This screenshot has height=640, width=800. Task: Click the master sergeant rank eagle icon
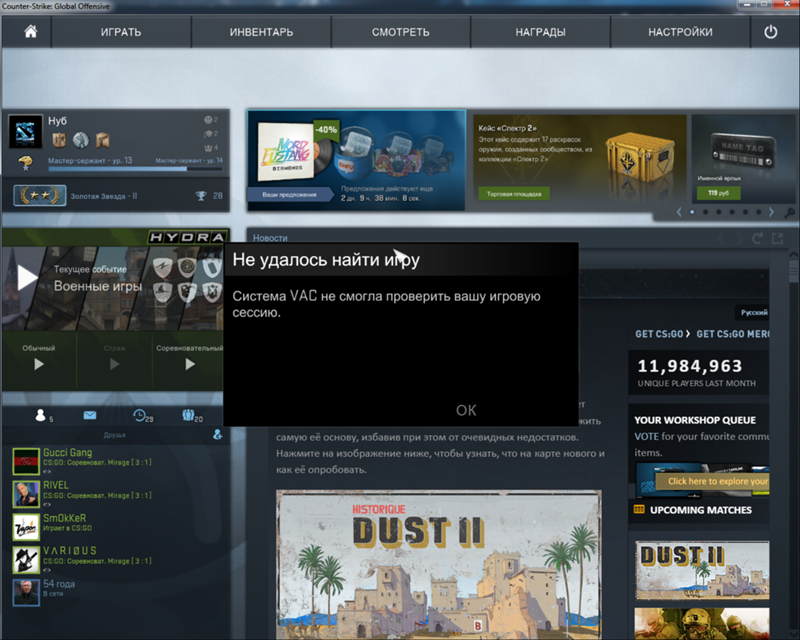coord(25,163)
